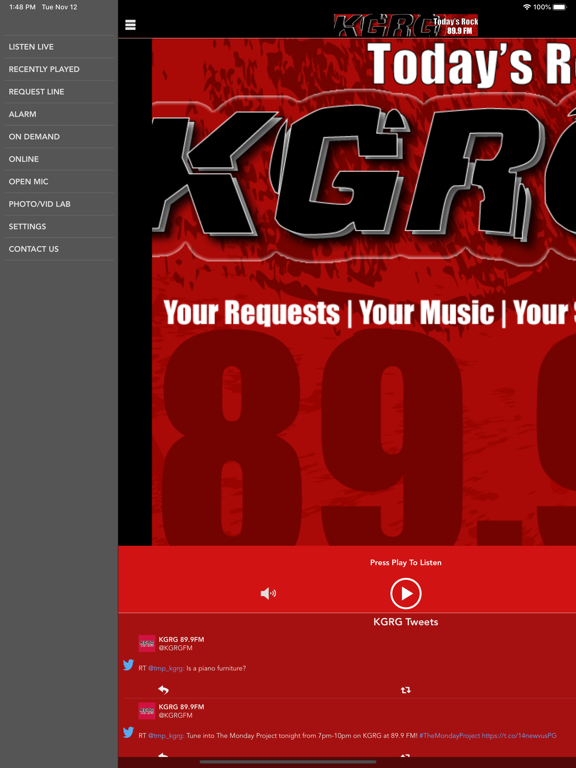Start the live stream with play button
Screen dimensions: 576x768
point(406,594)
